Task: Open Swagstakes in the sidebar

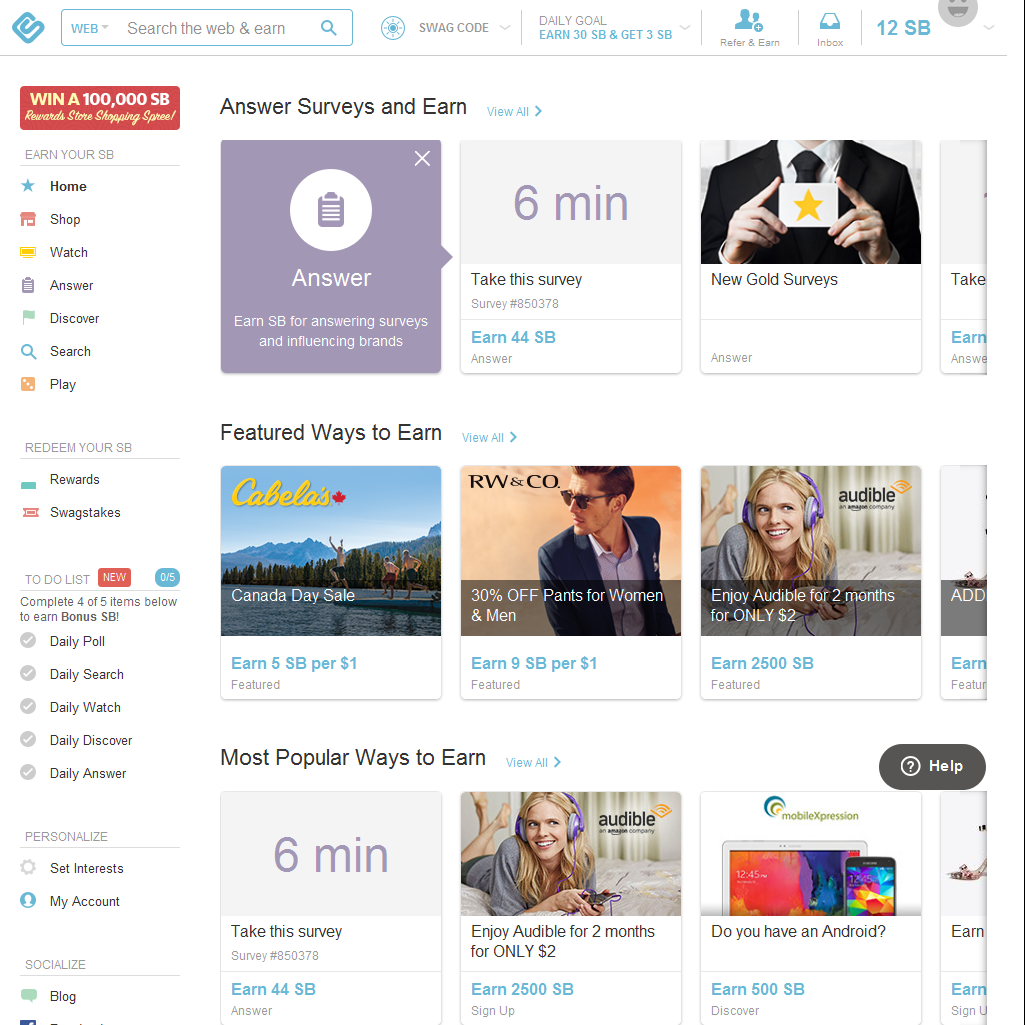Action: pos(85,512)
